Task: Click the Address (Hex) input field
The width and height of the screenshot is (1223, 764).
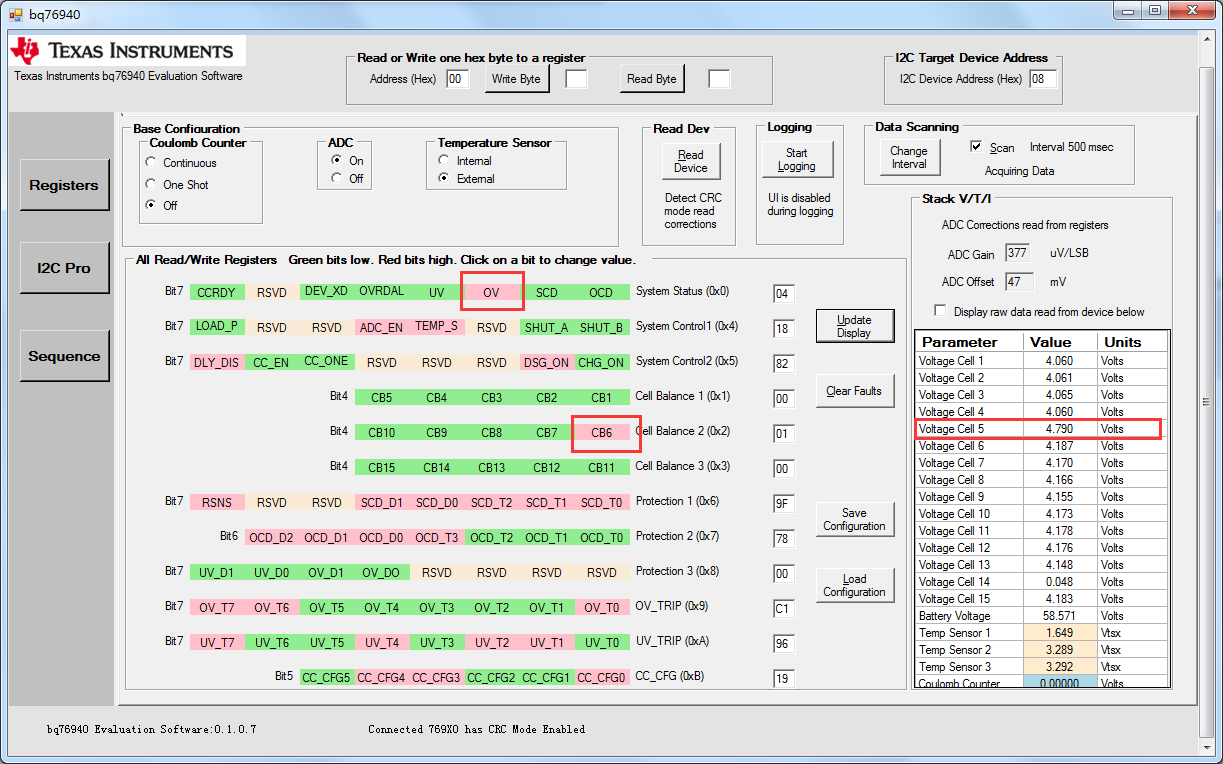Action: pyautogui.click(x=457, y=79)
